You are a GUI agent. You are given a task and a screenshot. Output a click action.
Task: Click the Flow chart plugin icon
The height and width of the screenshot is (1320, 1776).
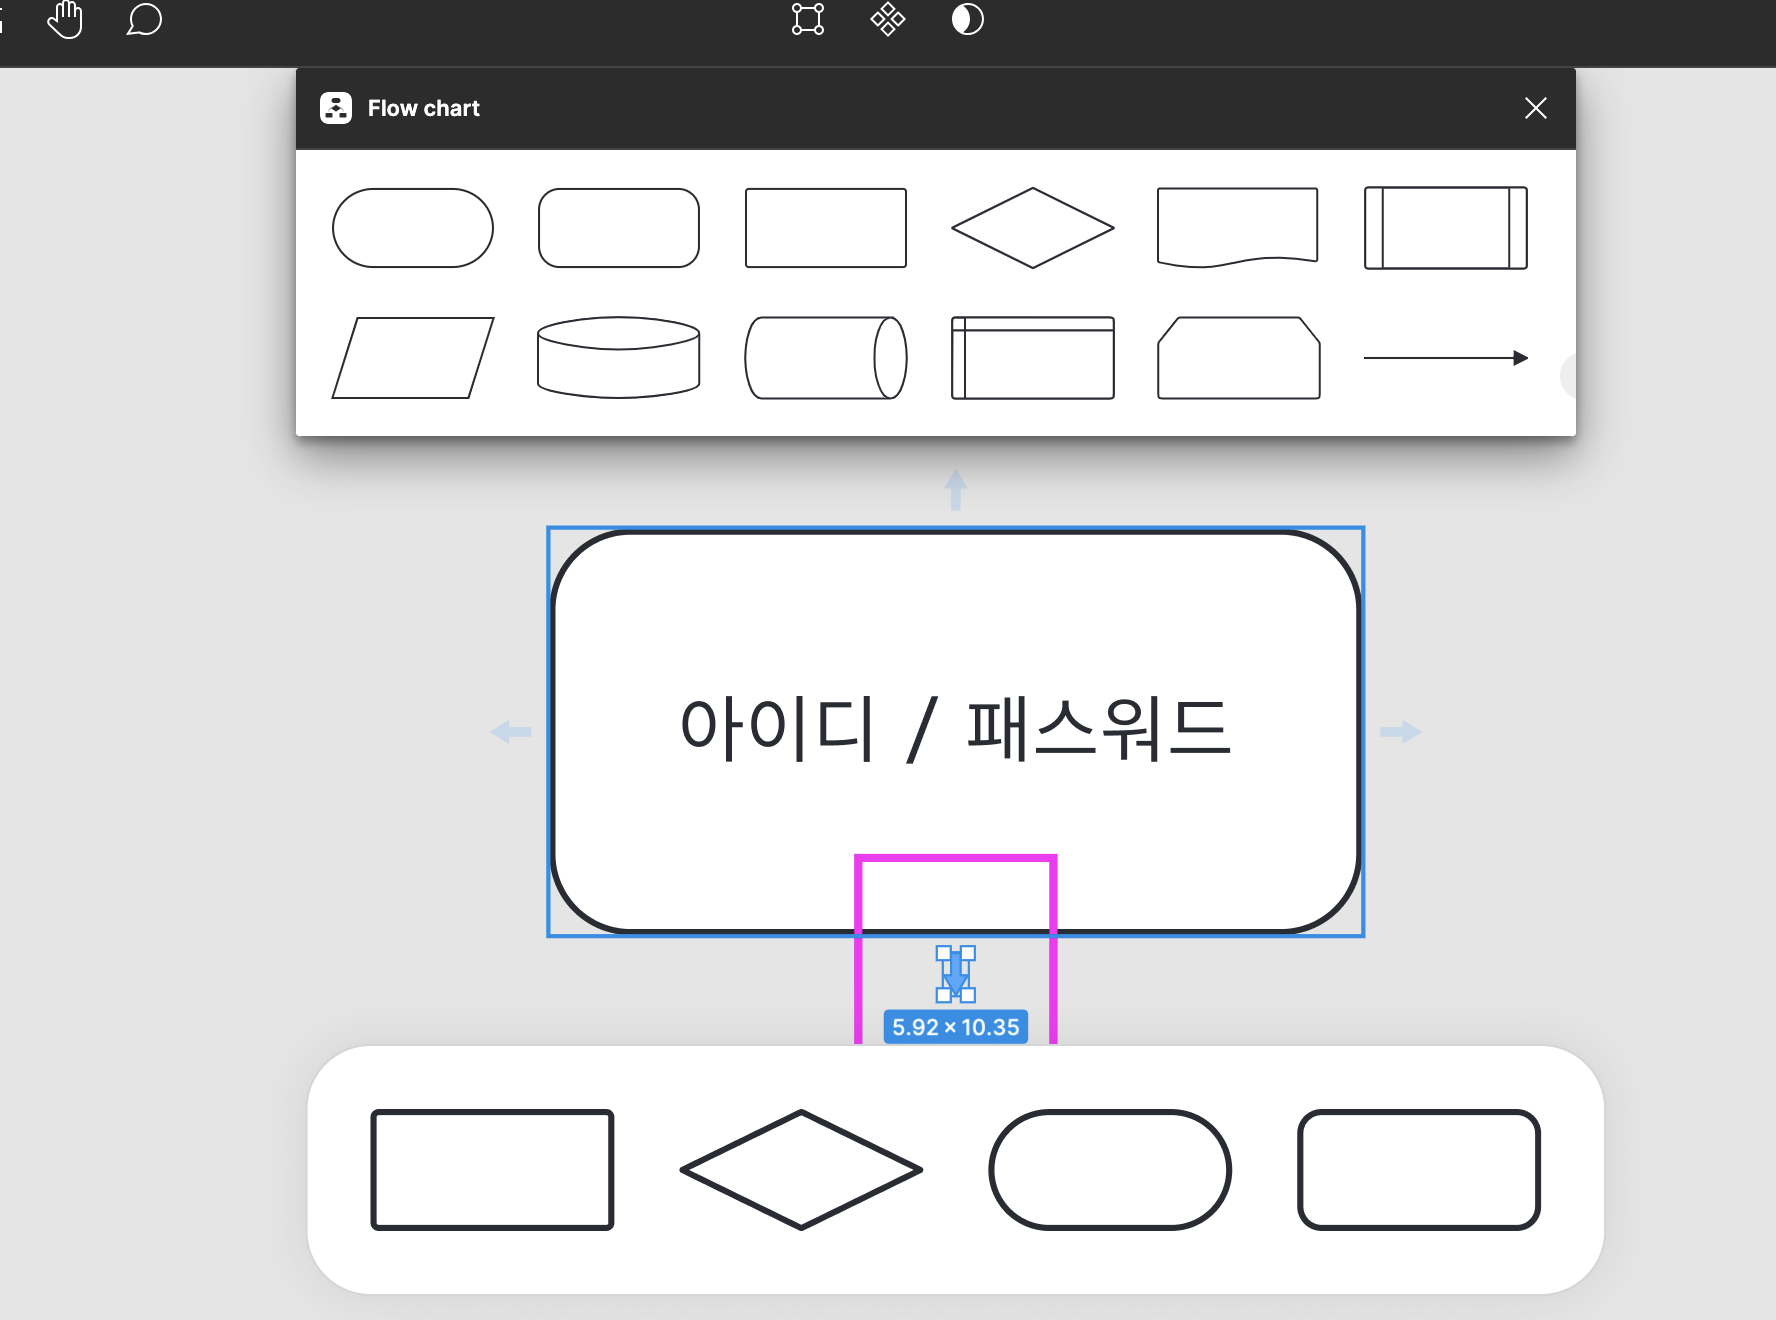click(336, 108)
